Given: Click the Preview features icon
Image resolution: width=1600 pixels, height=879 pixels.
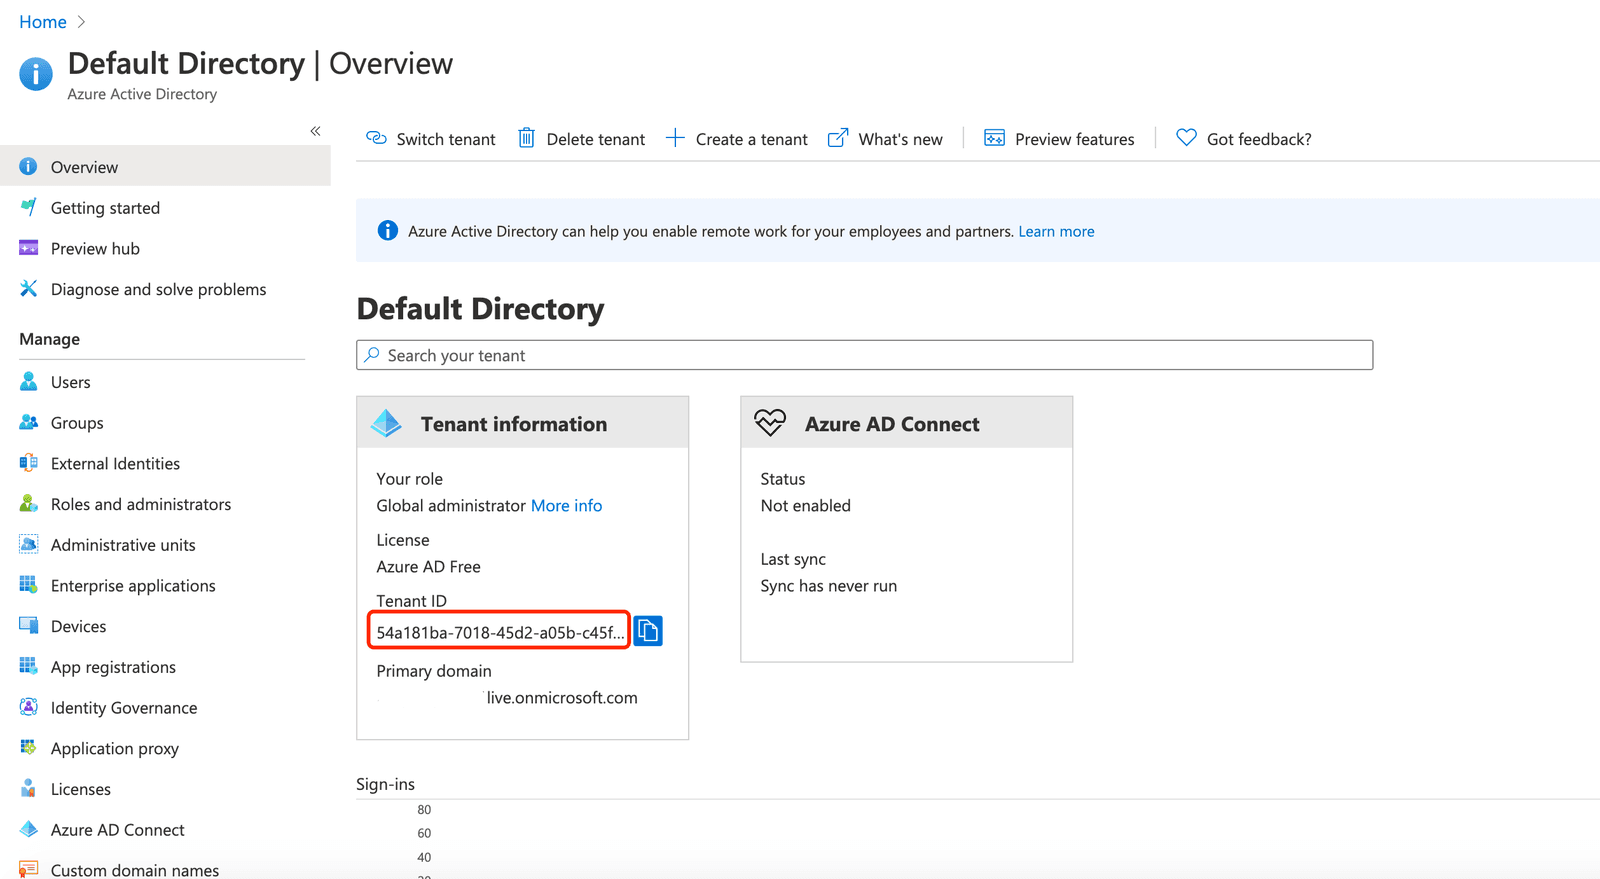Looking at the screenshot, I should click(994, 138).
